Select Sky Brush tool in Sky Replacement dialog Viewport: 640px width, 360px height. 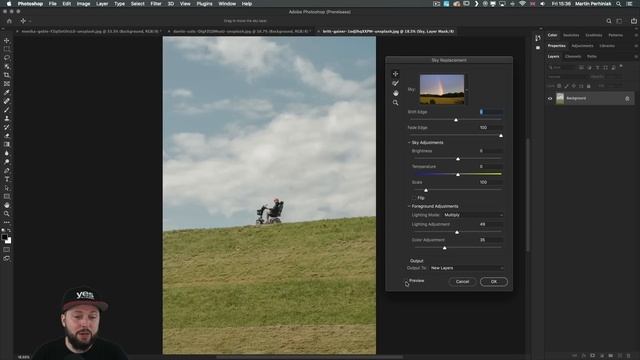coord(395,83)
